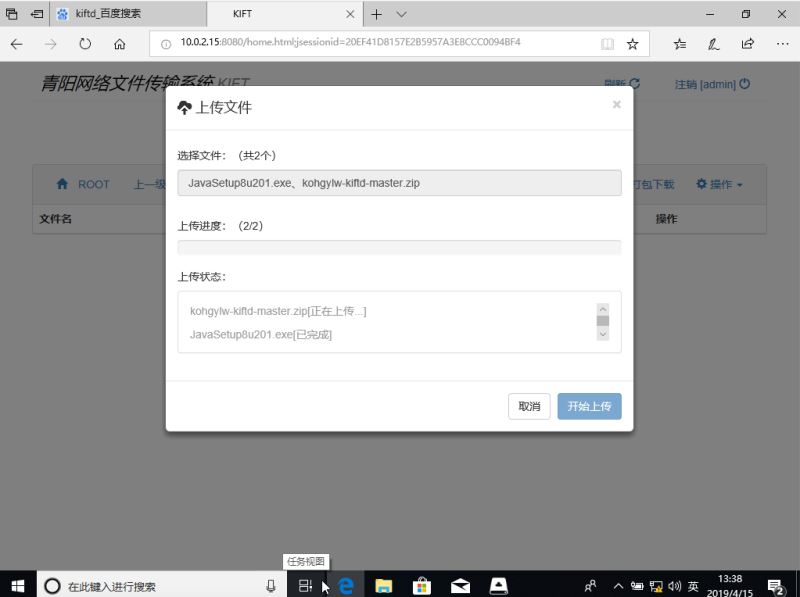Click the annotation pen icon in the browser toolbar
Viewport: 800px width, 597px height.
pos(712,43)
